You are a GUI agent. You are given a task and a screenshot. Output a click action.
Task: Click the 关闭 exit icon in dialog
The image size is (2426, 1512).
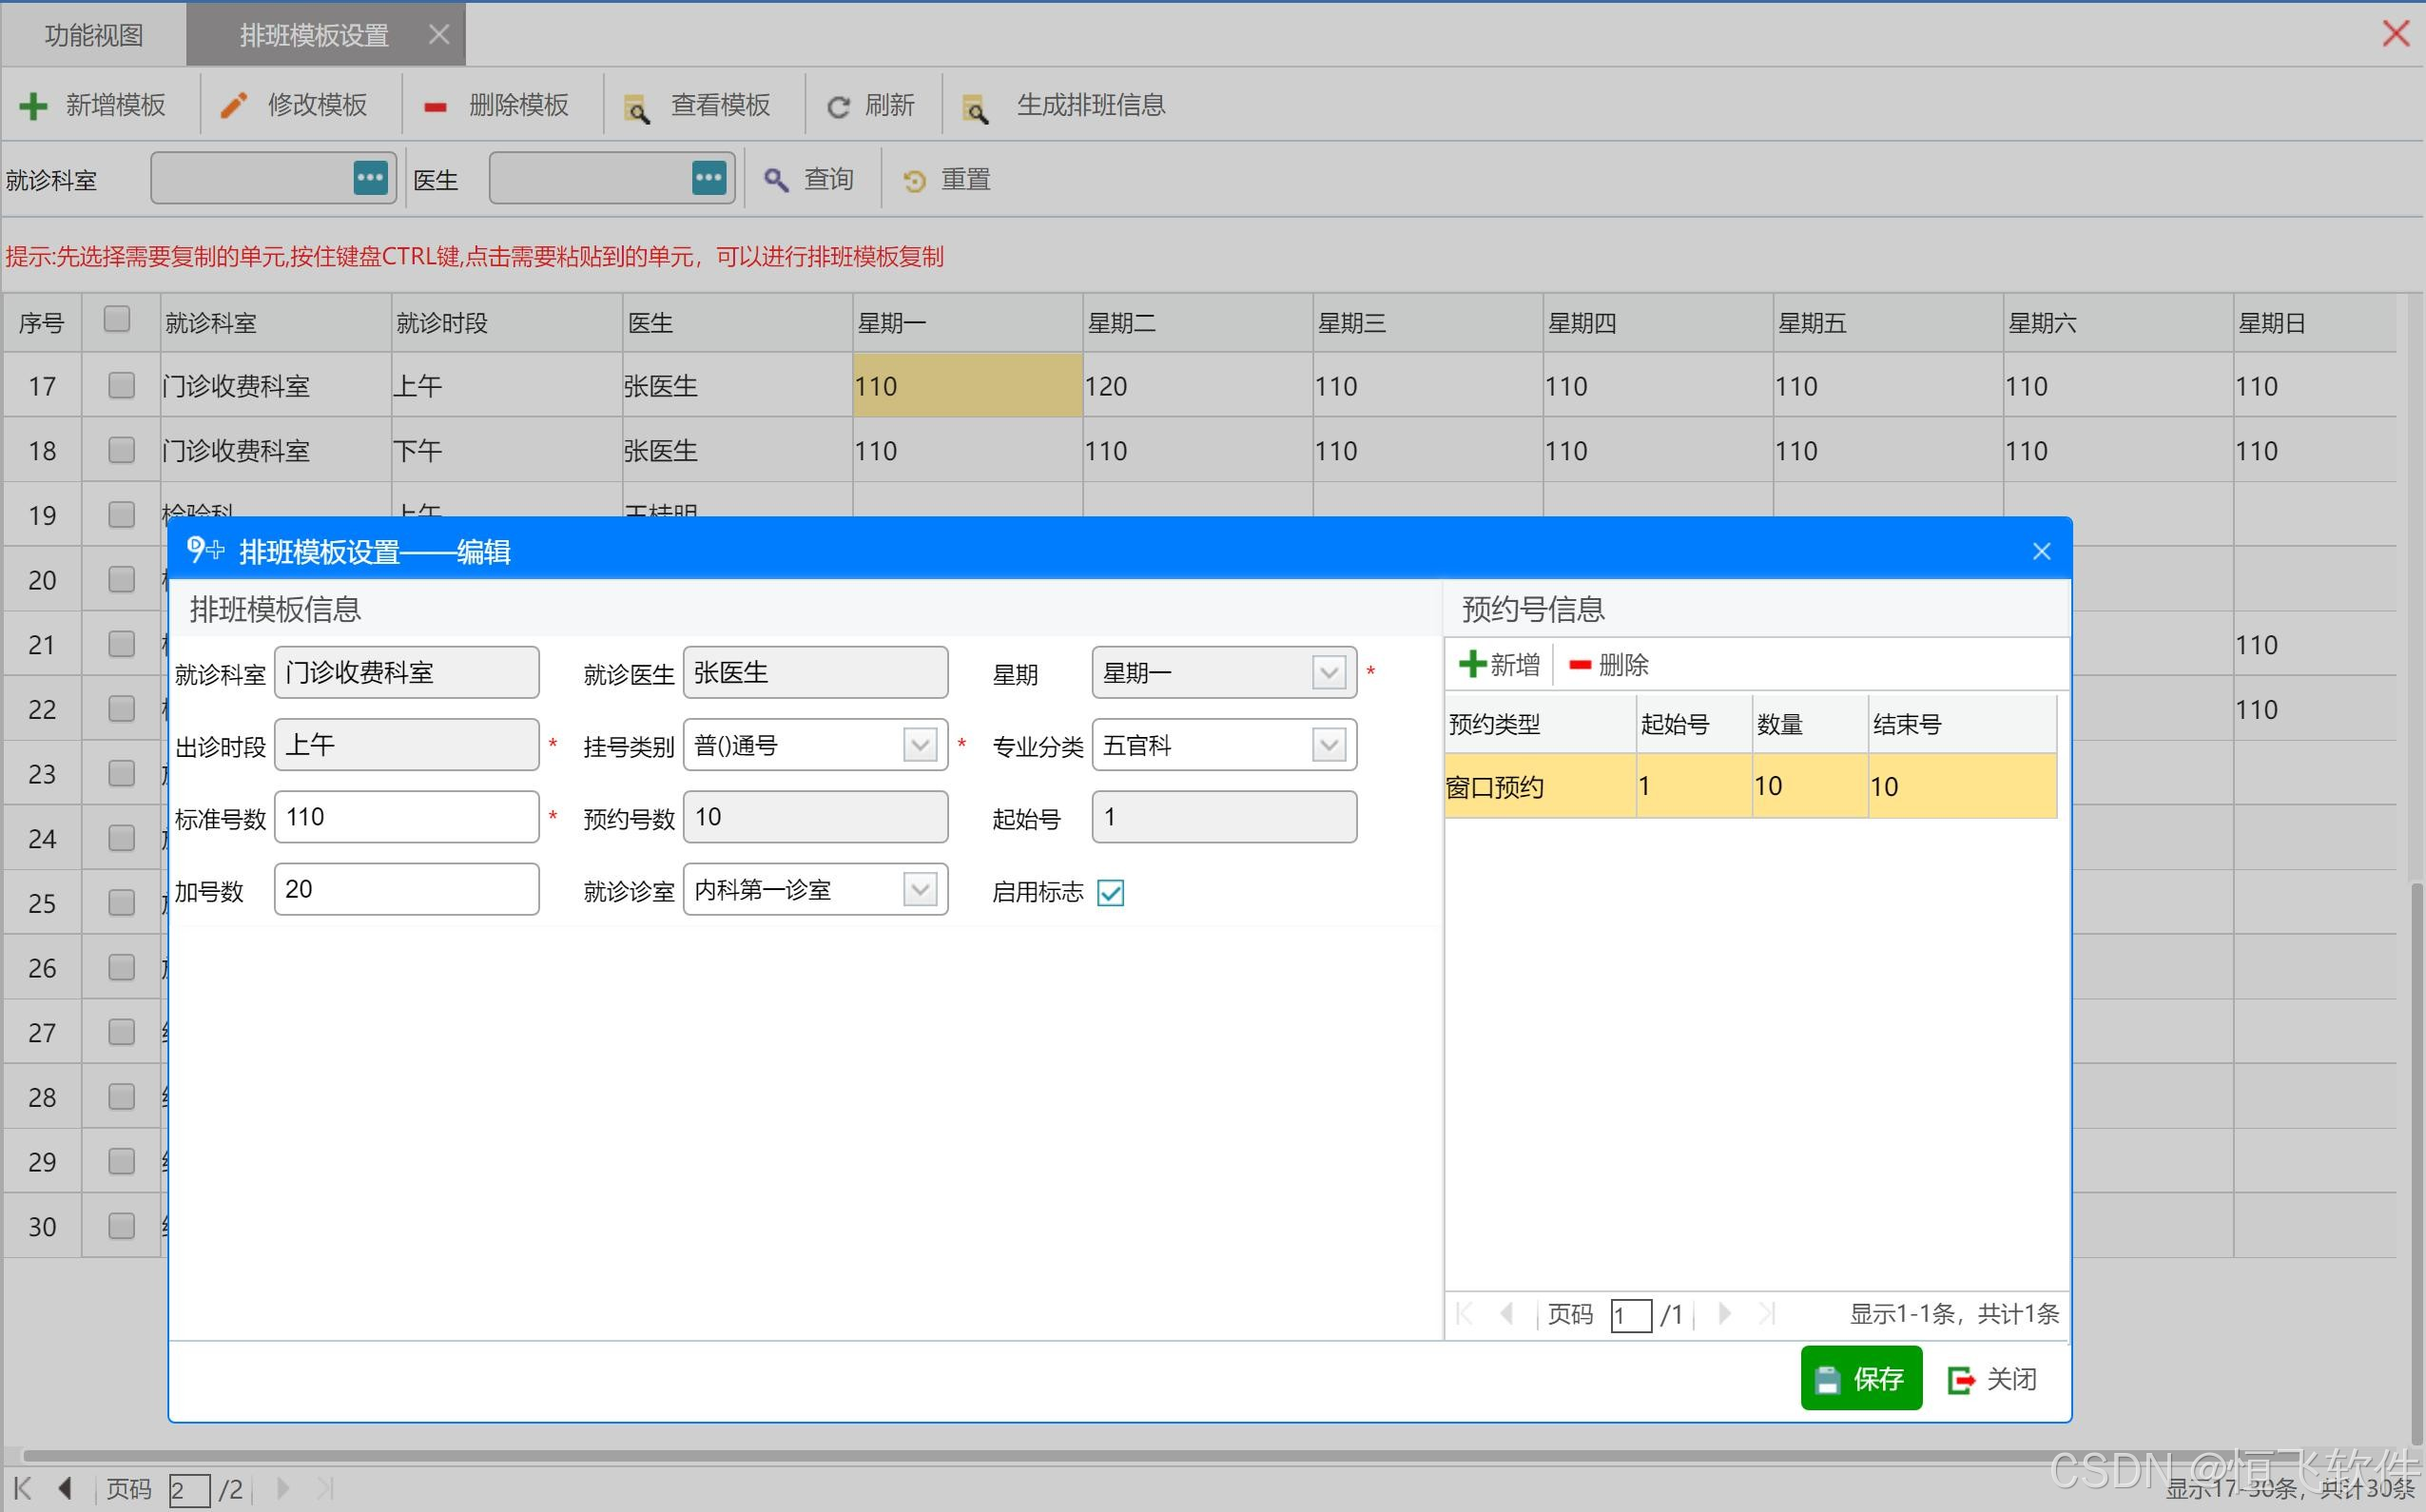[1961, 1380]
